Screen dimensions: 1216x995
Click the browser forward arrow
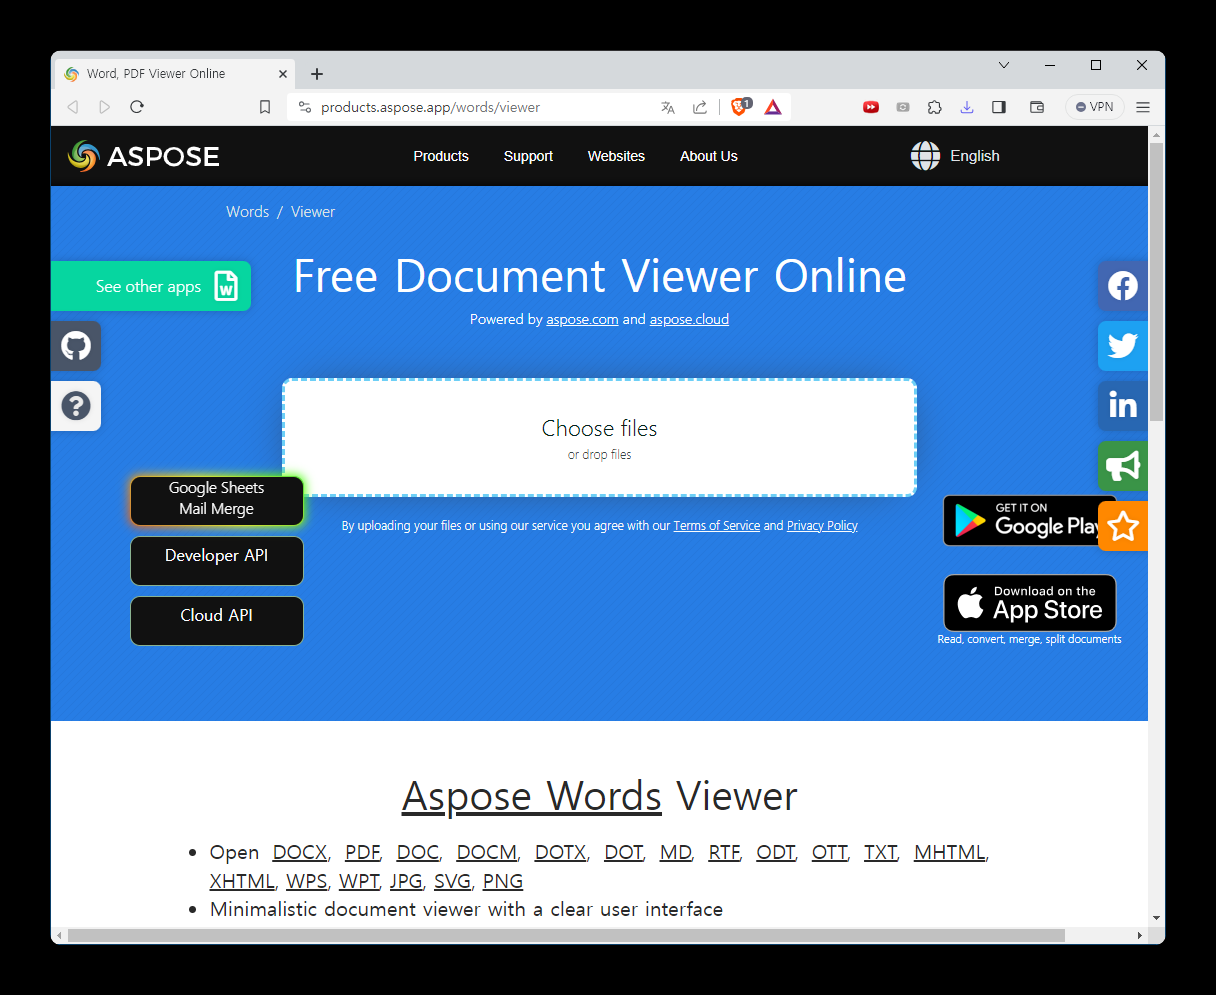[104, 107]
